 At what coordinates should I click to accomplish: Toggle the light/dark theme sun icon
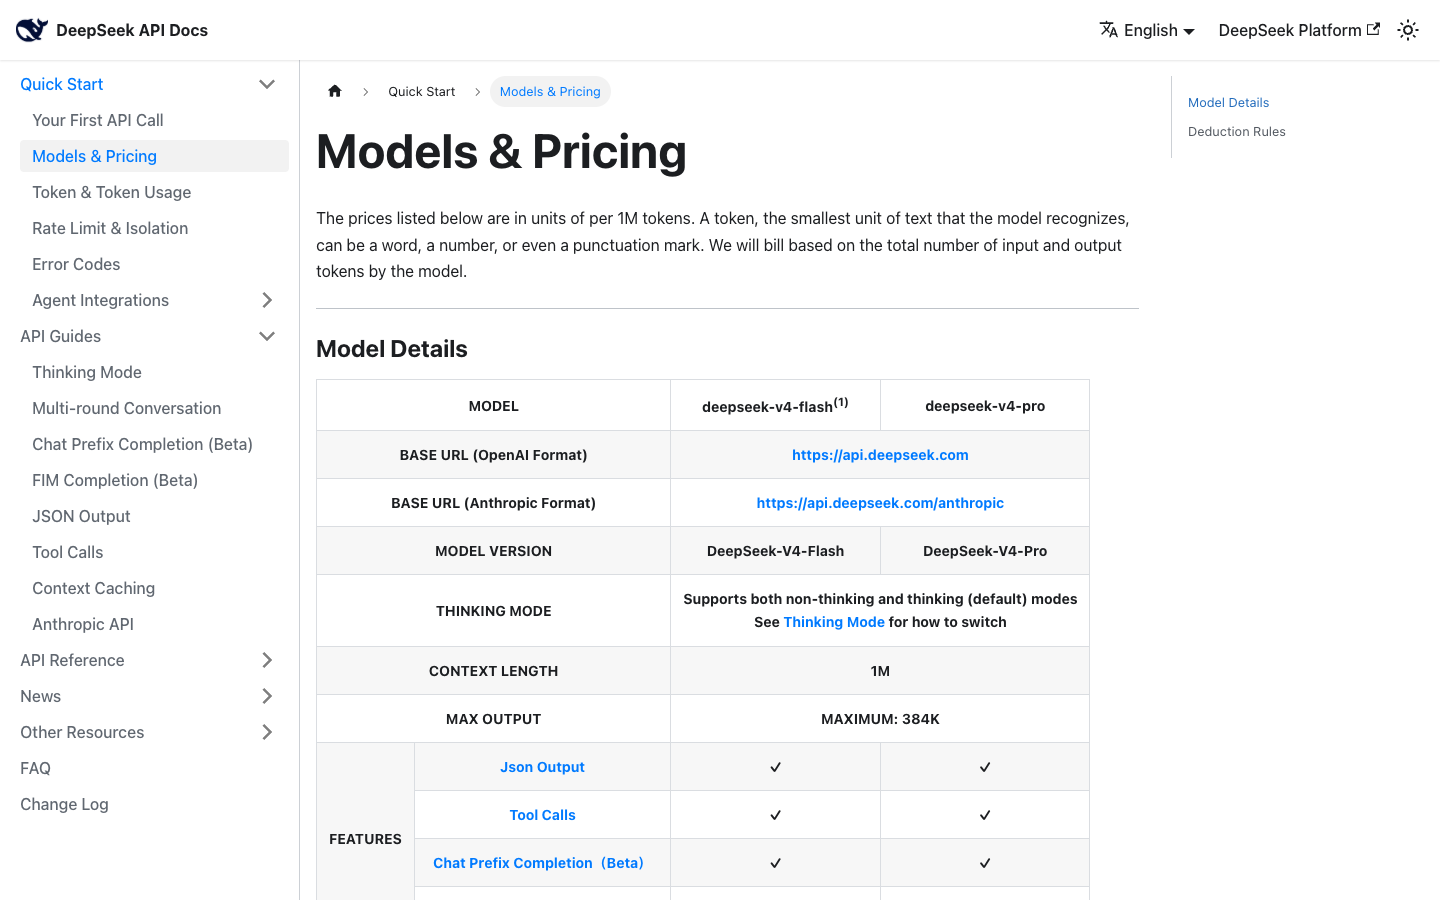coord(1408,30)
